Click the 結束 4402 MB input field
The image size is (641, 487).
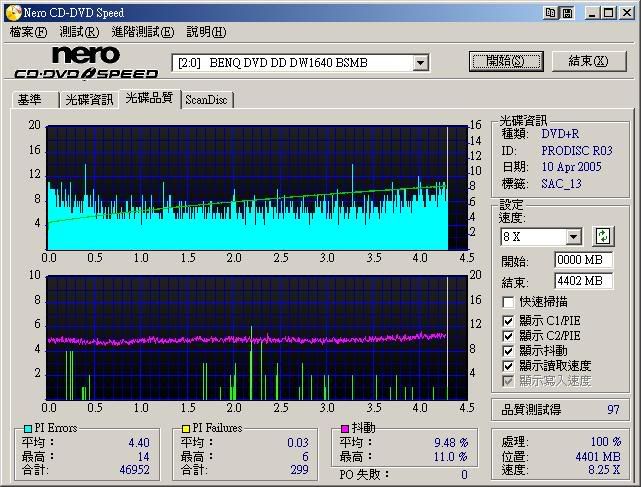coord(583,281)
